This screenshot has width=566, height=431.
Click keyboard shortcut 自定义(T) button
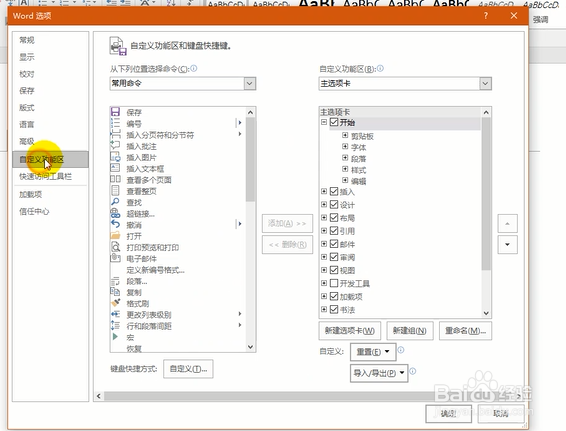(x=188, y=369)
